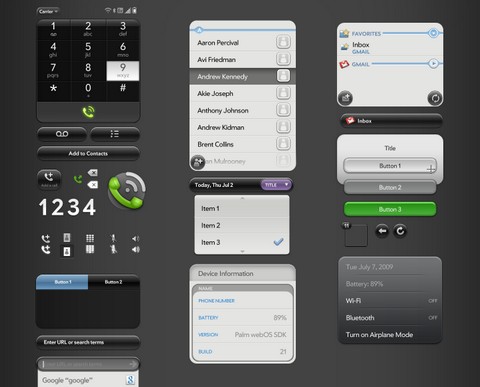Viewport: 480px width, 387px height.
Task: Select Item 1 in the popup list
Action: click(242, 209)
